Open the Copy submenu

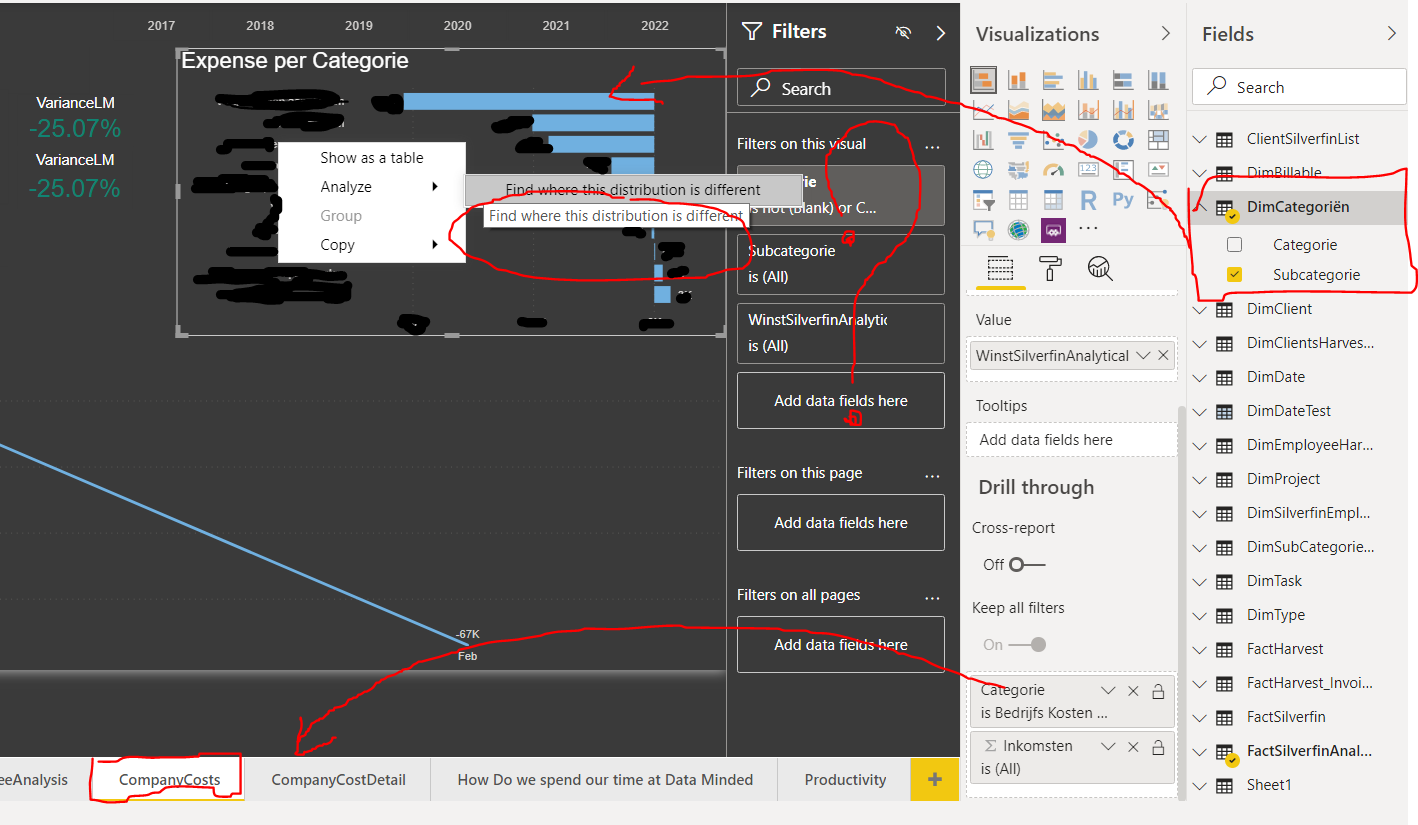coord(372,245)
